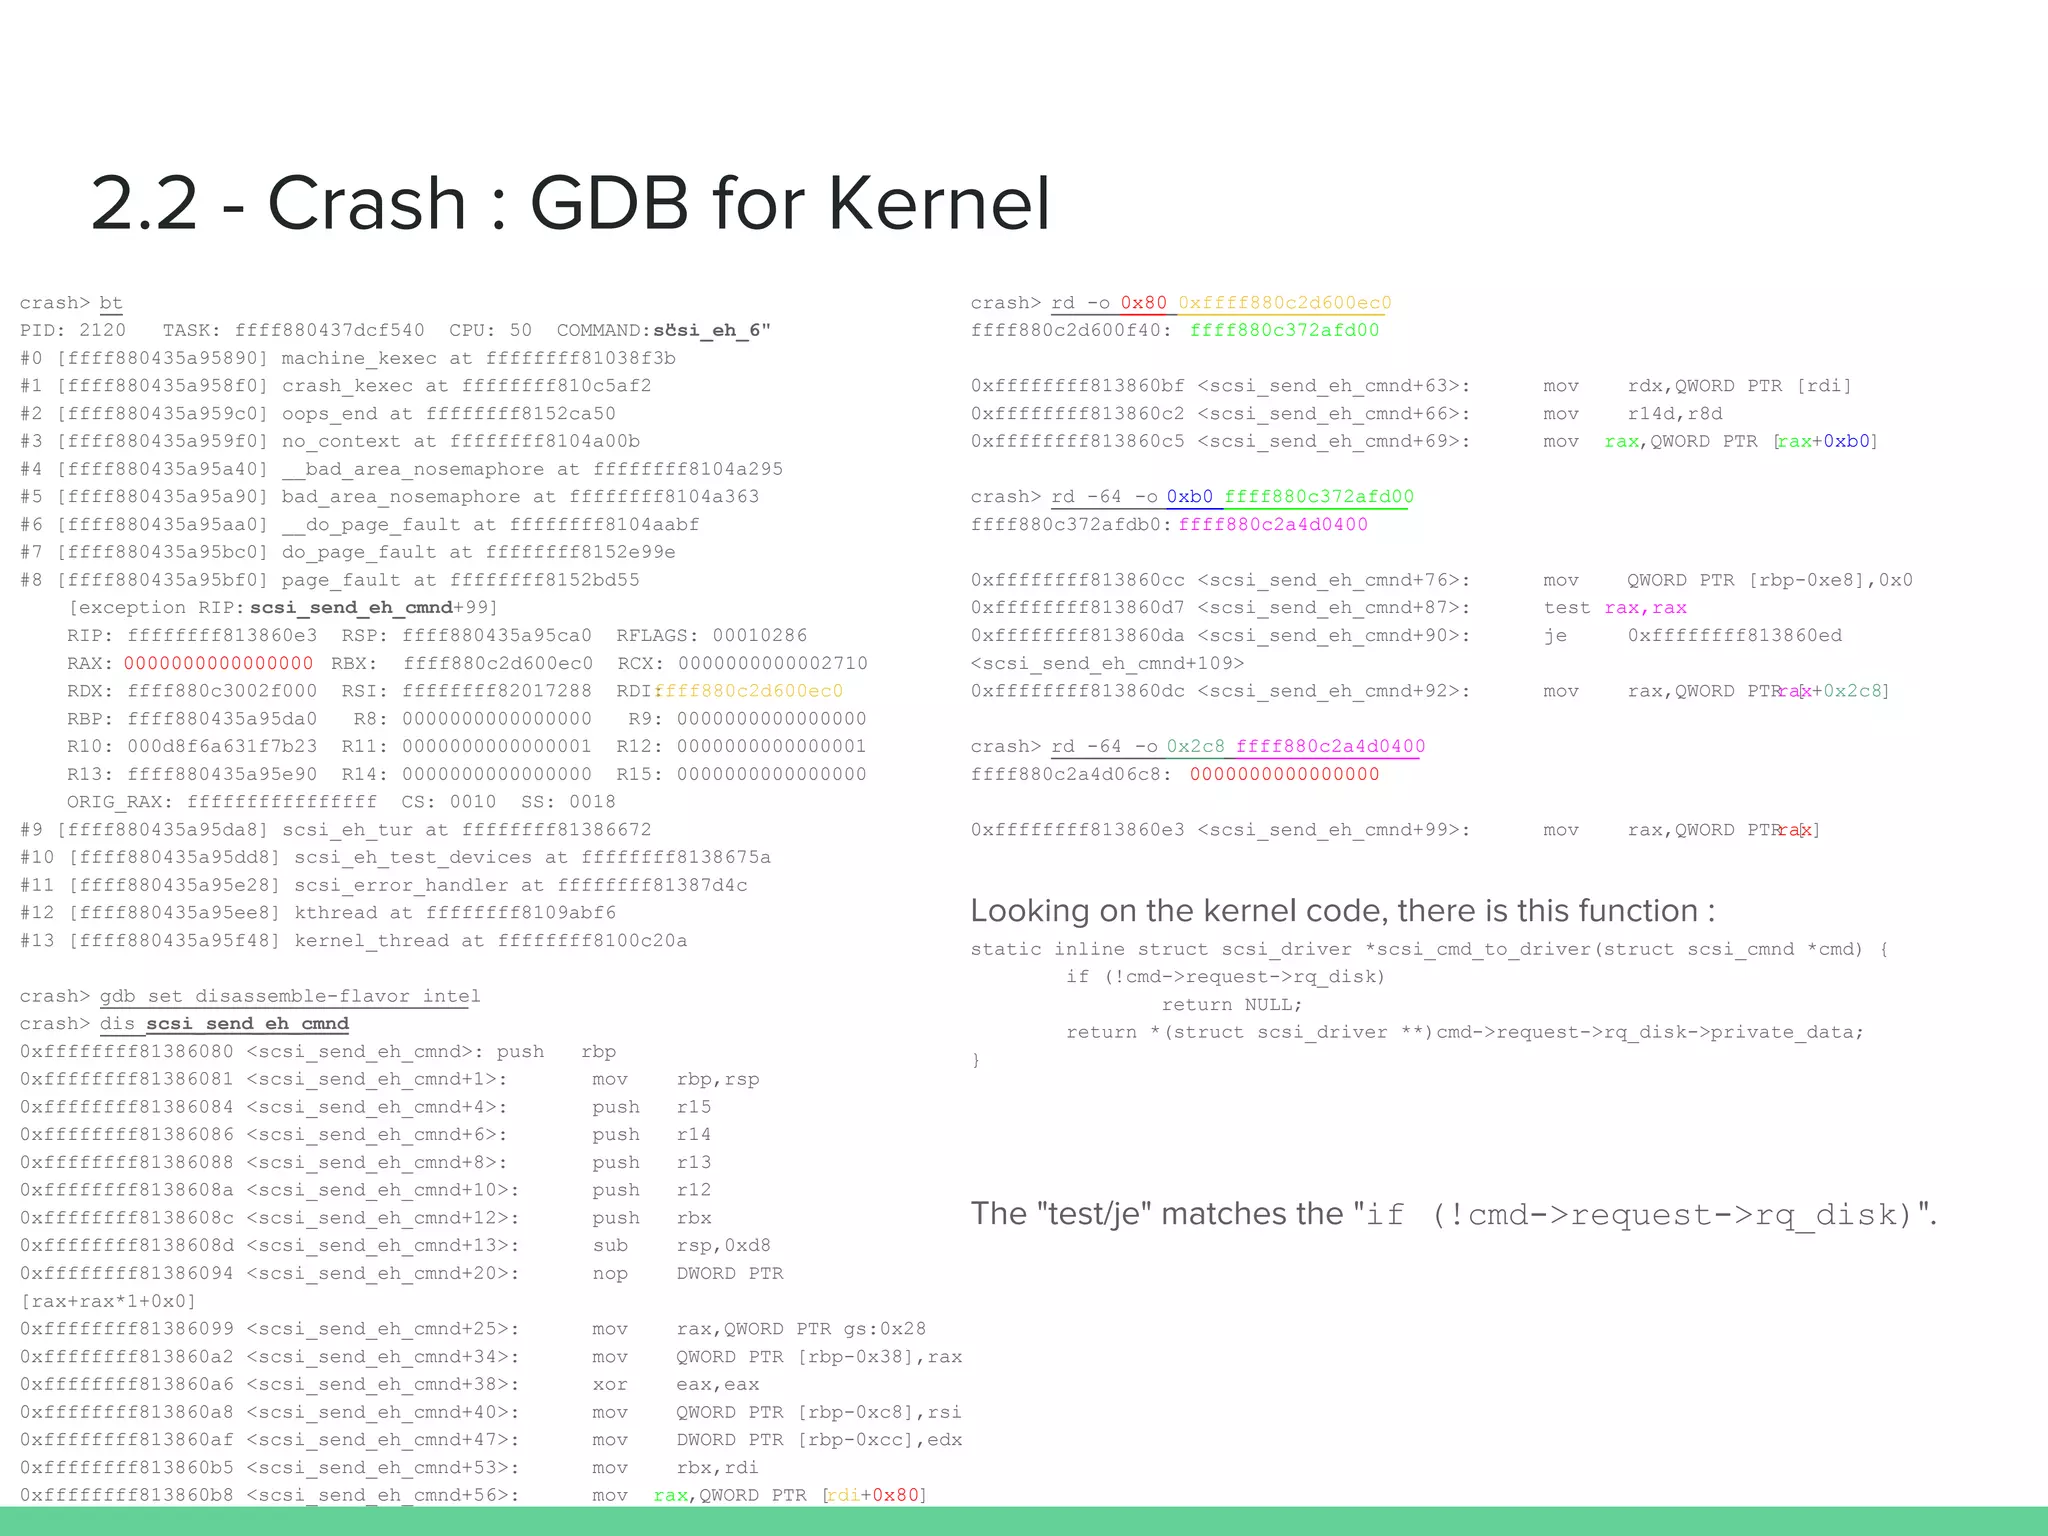
Task: Click the '#2 oops_end' backtrace line
Action: tap(318, 414)
